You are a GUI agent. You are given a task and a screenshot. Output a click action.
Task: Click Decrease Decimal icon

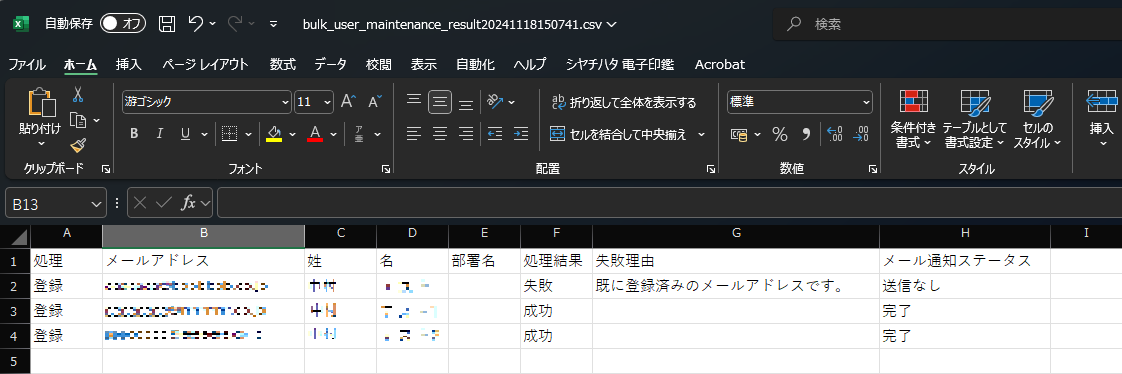click(x=862, y=134)
